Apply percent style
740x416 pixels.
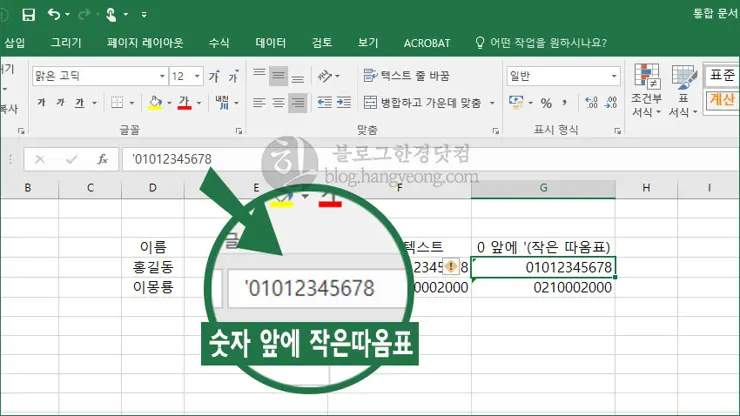point(546,103)
